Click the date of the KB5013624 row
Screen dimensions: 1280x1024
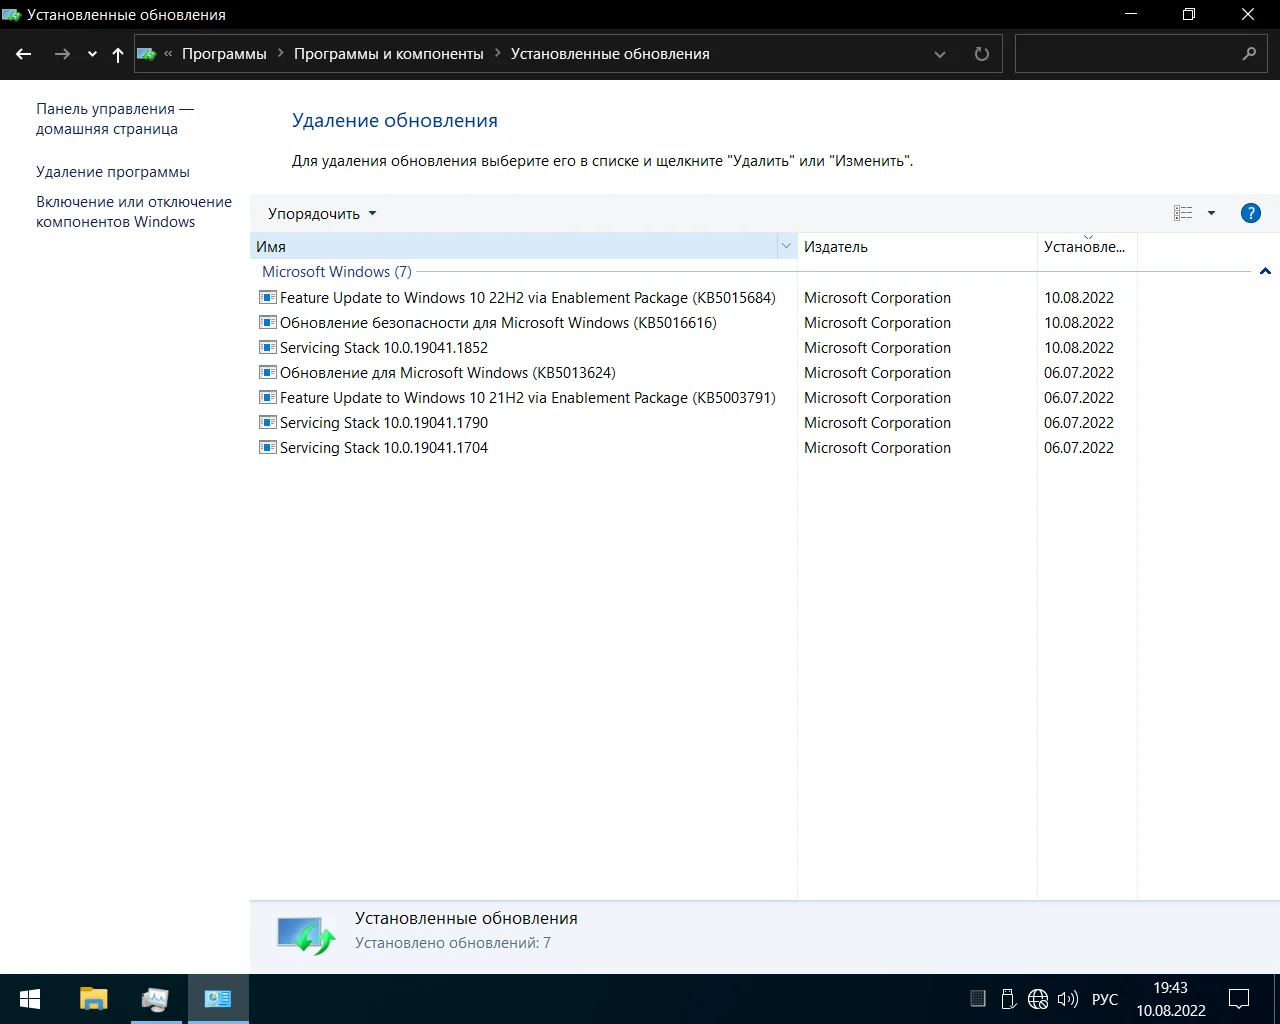[x=1079, y=373]
